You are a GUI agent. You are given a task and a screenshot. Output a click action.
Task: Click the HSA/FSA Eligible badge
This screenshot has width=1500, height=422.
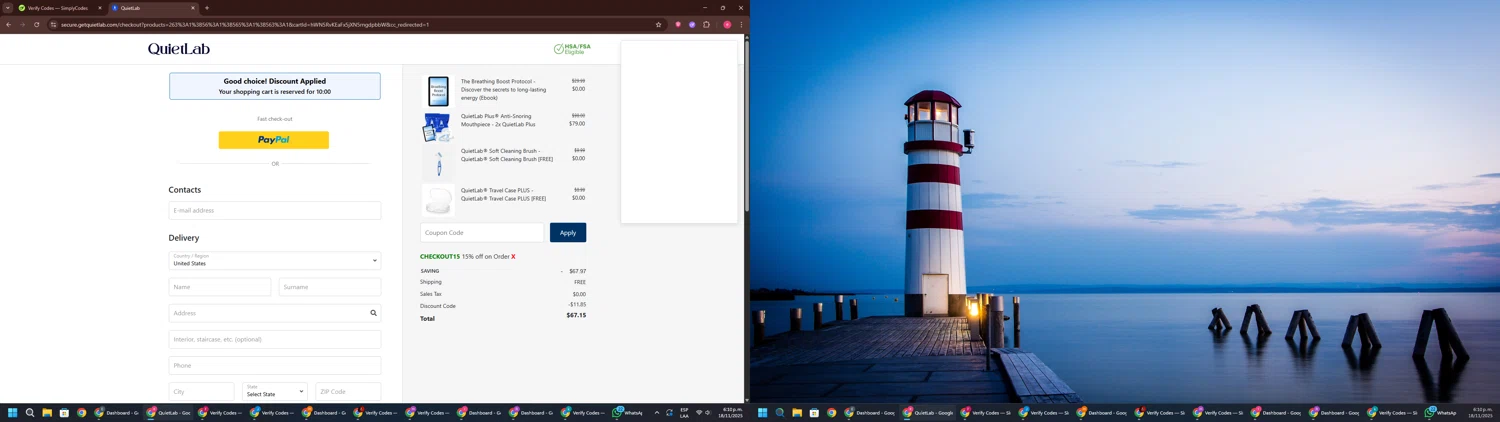tap(572, 48)
